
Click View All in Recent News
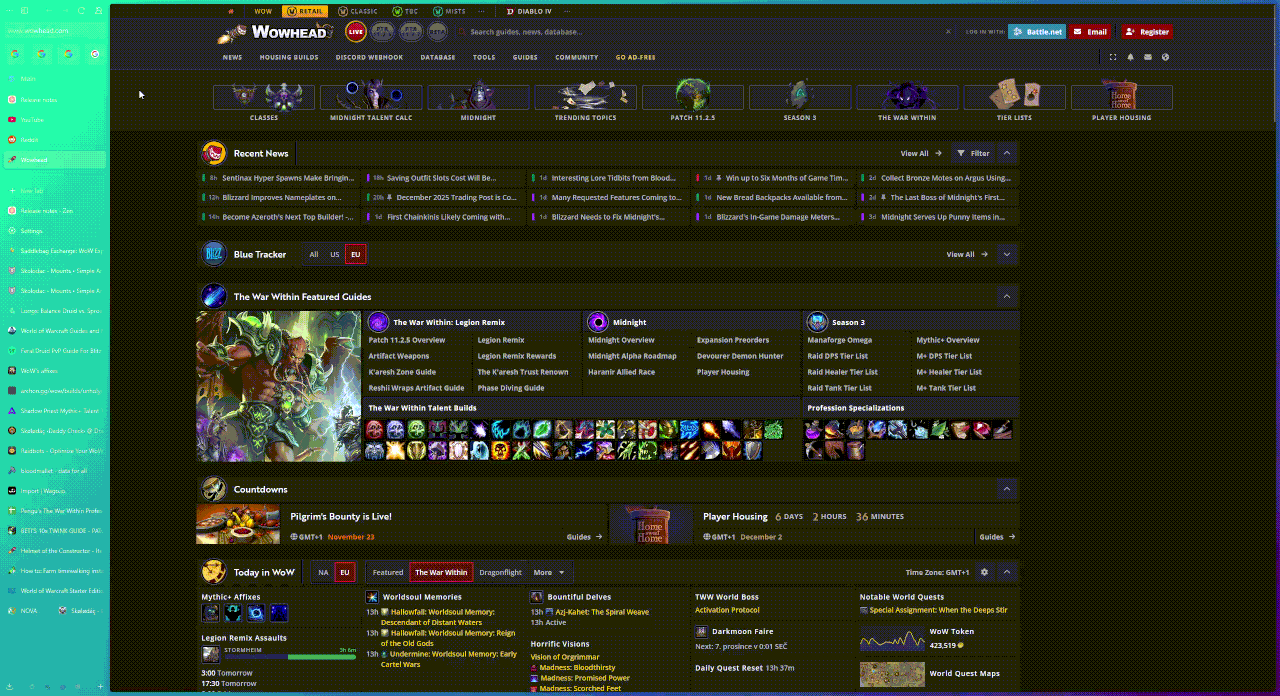(x=921, y=153)
